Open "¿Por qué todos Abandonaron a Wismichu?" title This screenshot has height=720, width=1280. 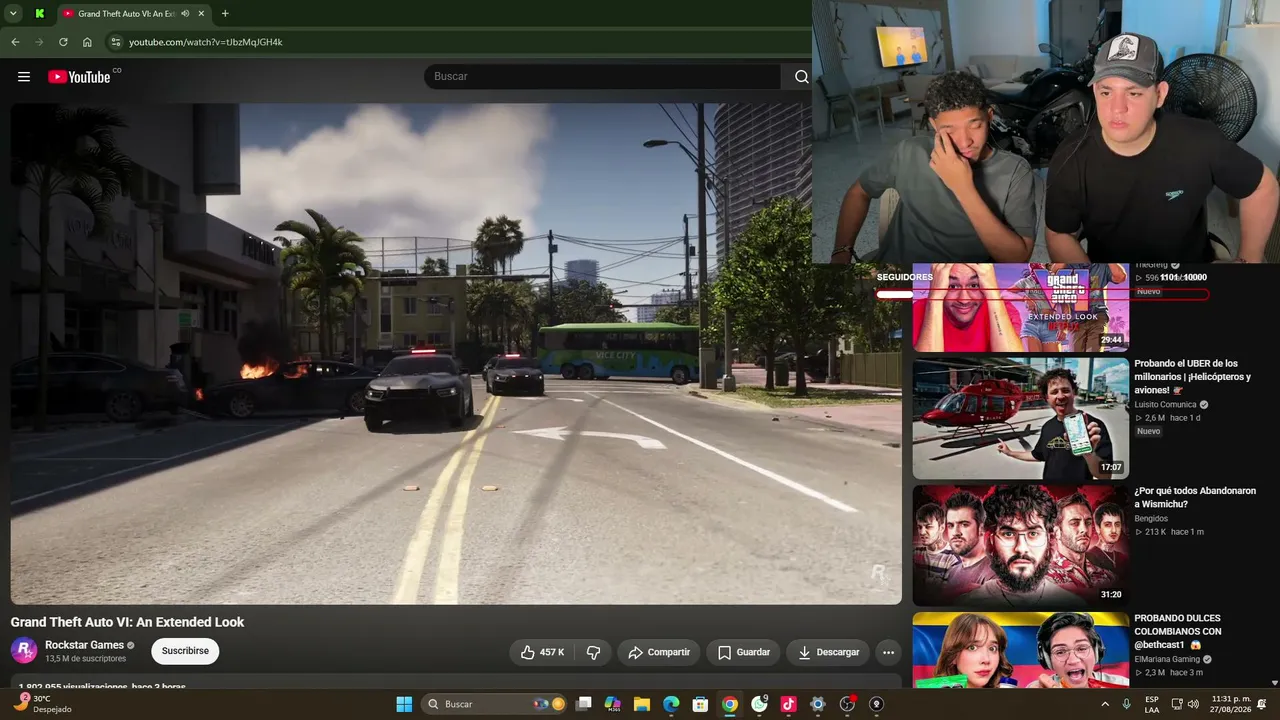click(1195, 497)
